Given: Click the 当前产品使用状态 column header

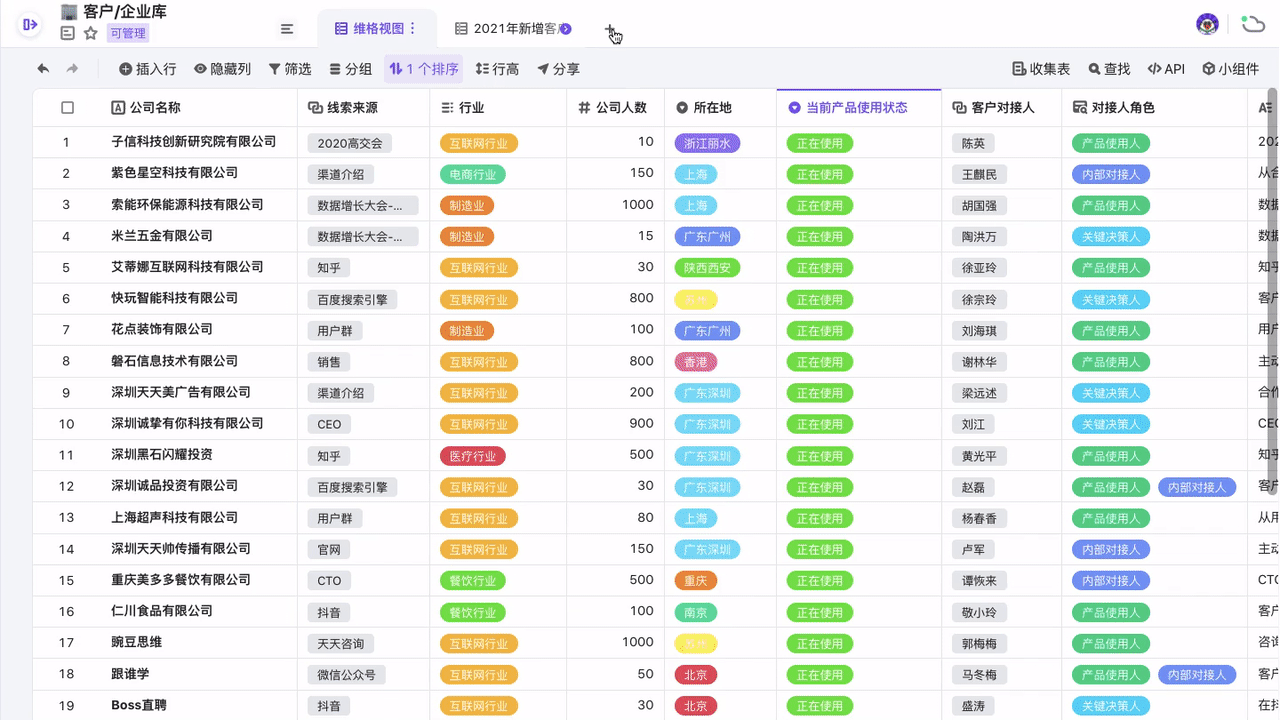Looking at the screenshot, I should (x=857, y=108).
